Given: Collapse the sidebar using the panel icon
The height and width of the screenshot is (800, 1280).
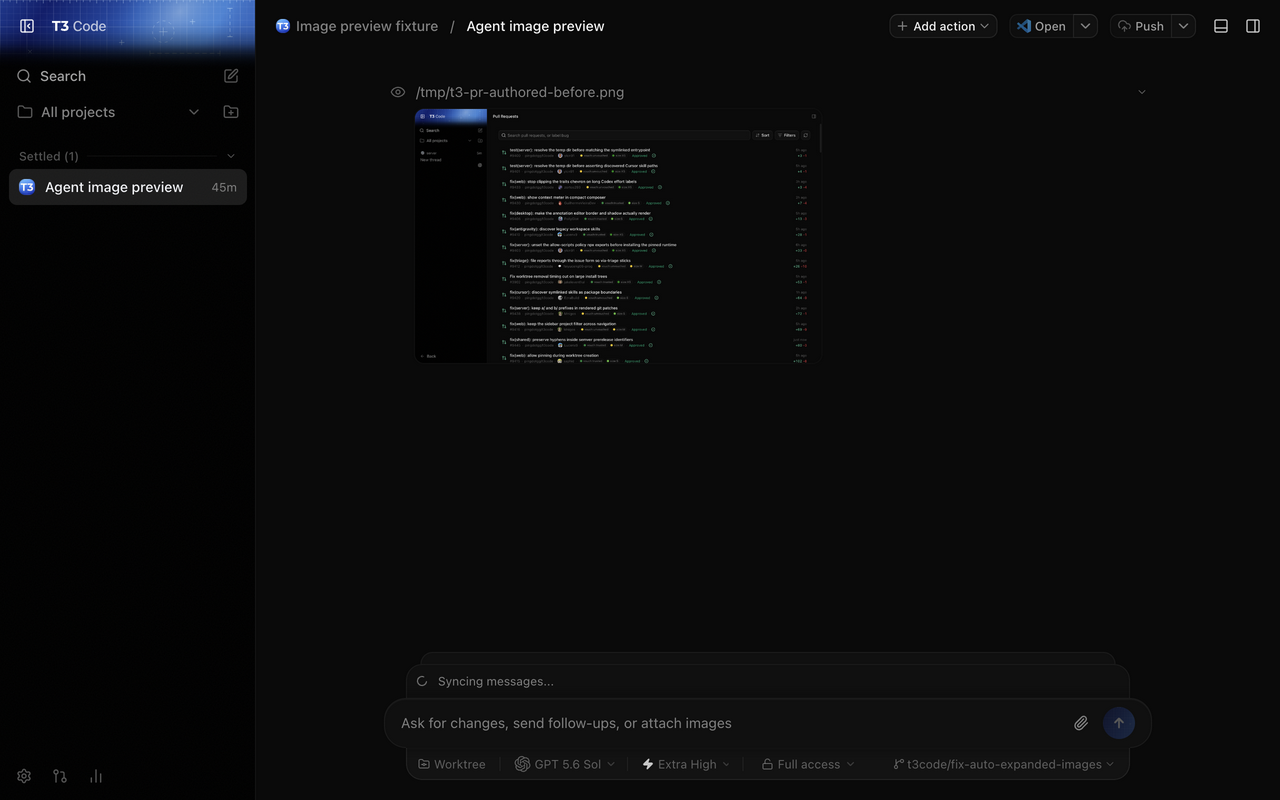Looking at the screenshot, I should click(x=27, y=26).
